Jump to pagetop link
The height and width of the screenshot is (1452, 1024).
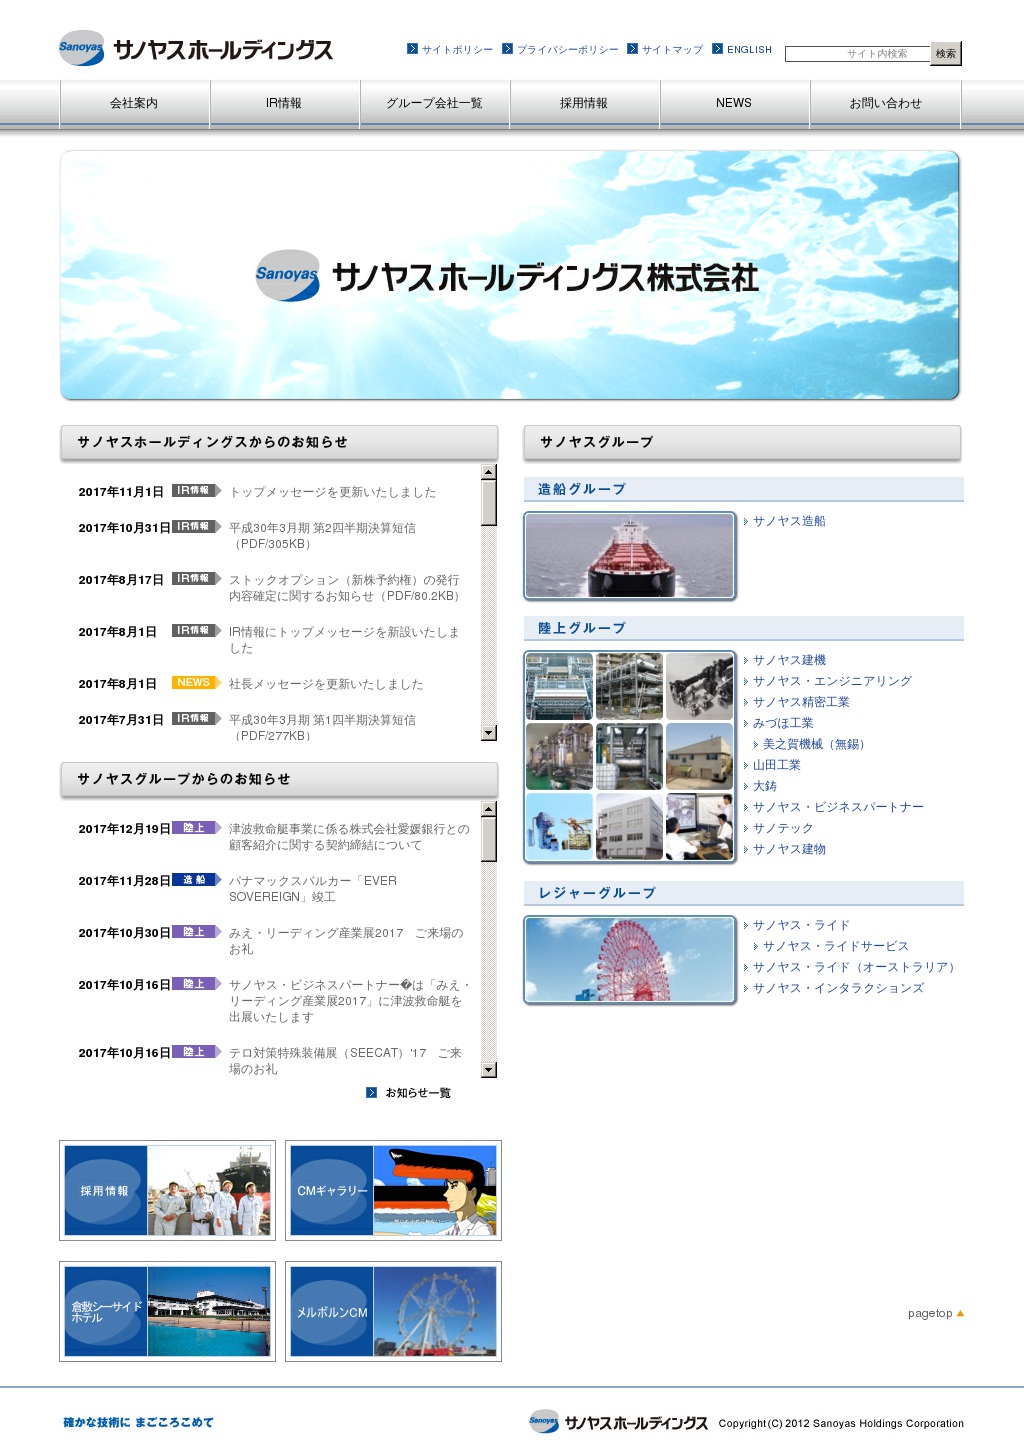[x=936, y=1314]
